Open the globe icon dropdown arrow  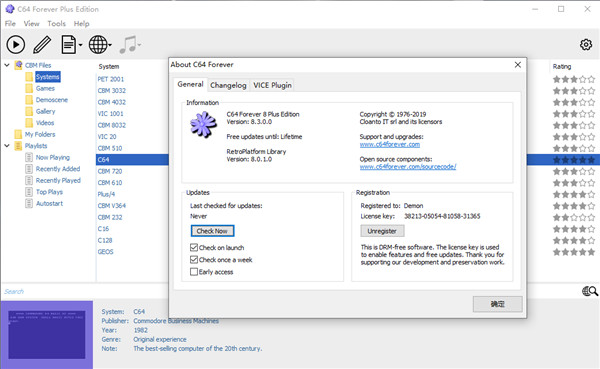click(x=110, y=45)
